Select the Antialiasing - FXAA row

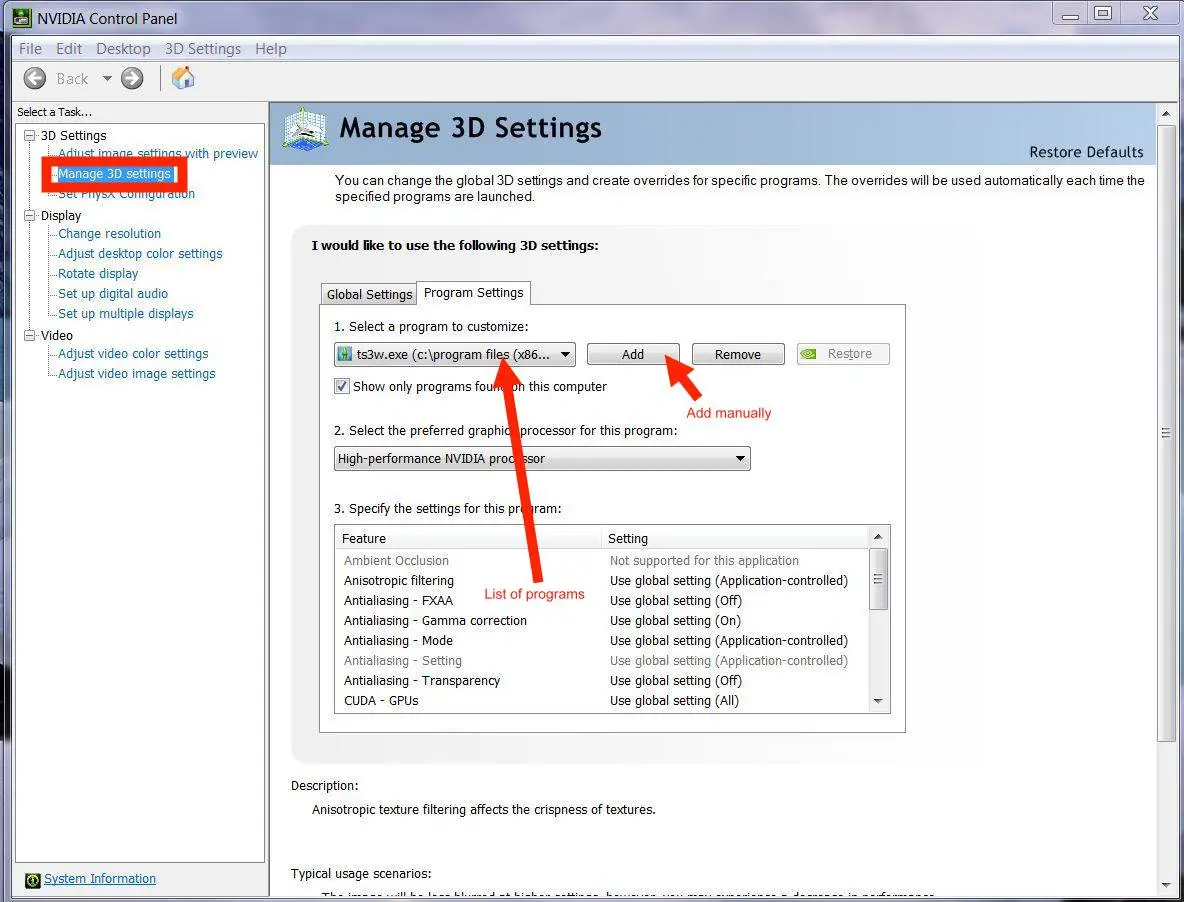pyautogui.click(x=602, y=601)
